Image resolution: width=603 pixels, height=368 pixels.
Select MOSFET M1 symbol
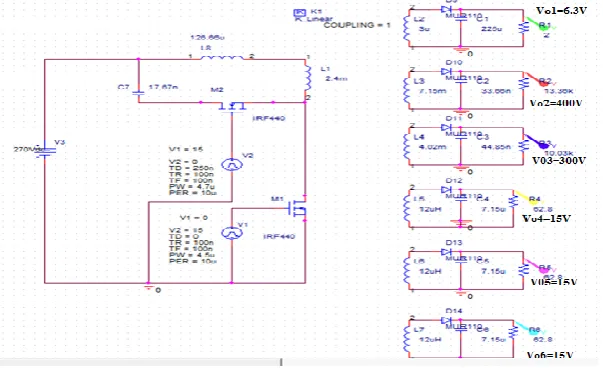tap(297, 209)
